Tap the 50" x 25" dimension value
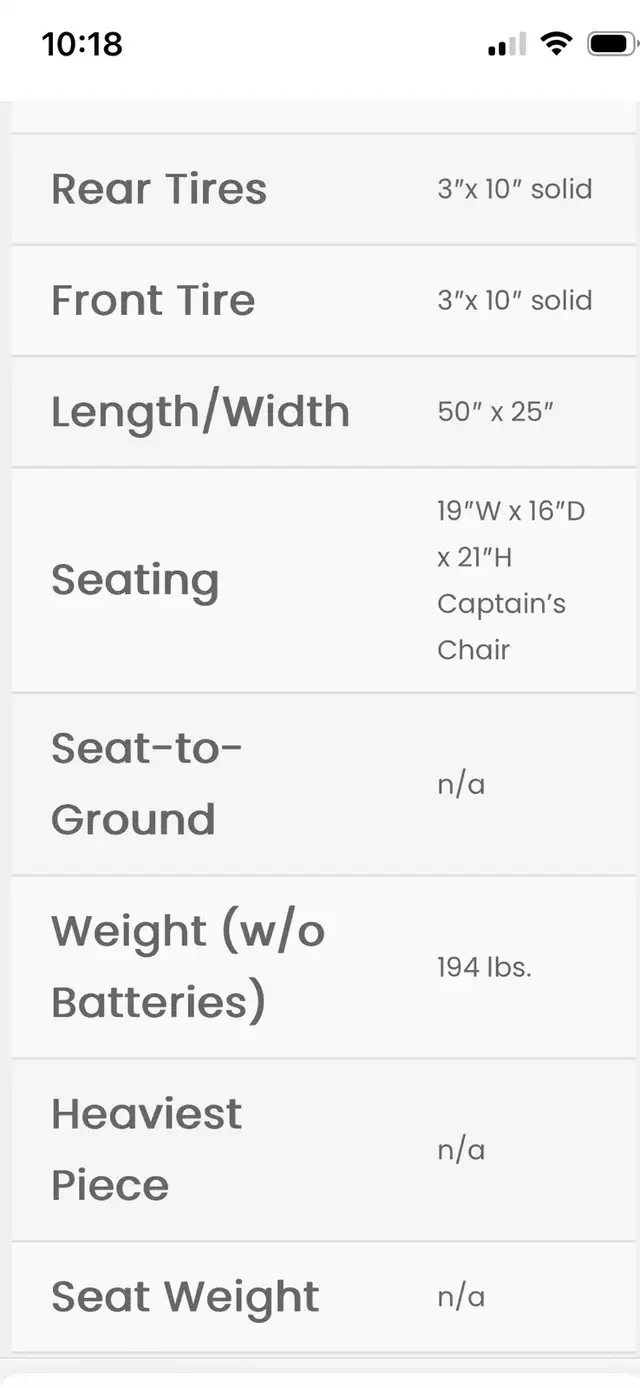Screen dimensions: 640x1388 (x=495, y=411)
